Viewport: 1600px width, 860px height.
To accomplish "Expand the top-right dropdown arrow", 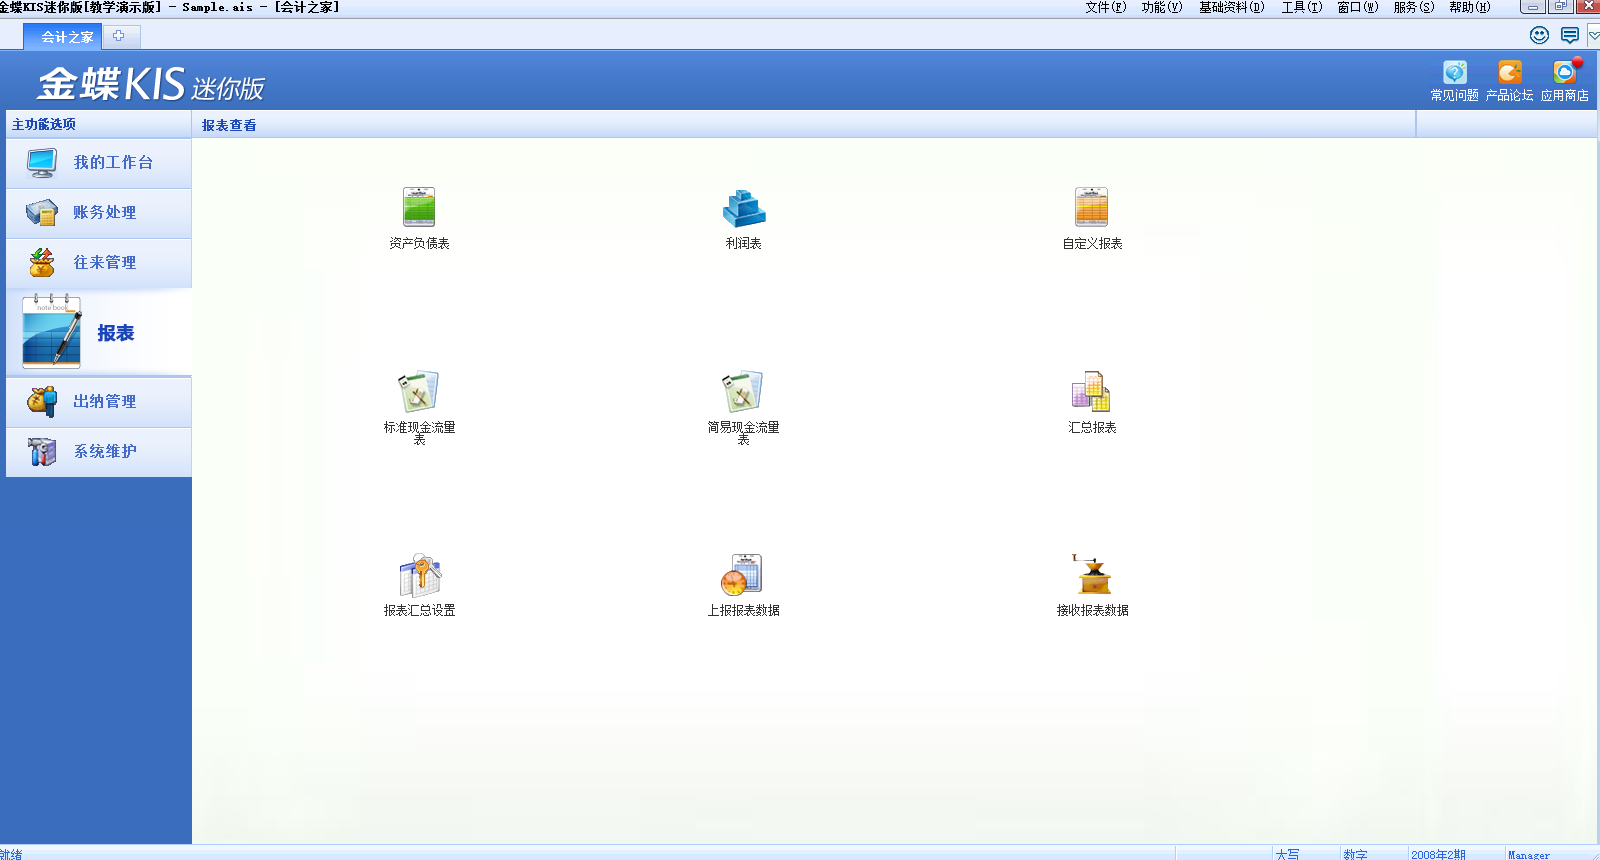I will (x=1593, y=36).
